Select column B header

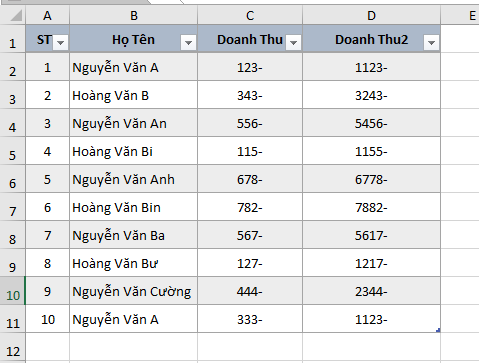tap(134, 15)
